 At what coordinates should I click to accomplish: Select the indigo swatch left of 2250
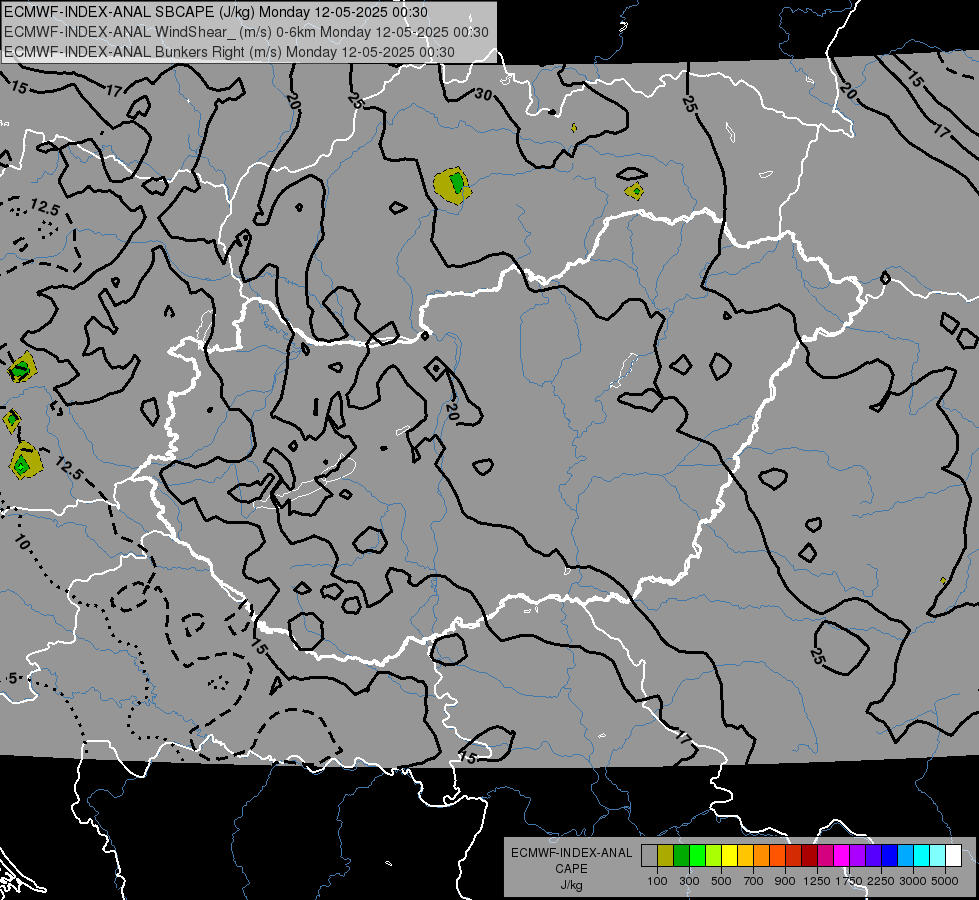tap(873, 856)
